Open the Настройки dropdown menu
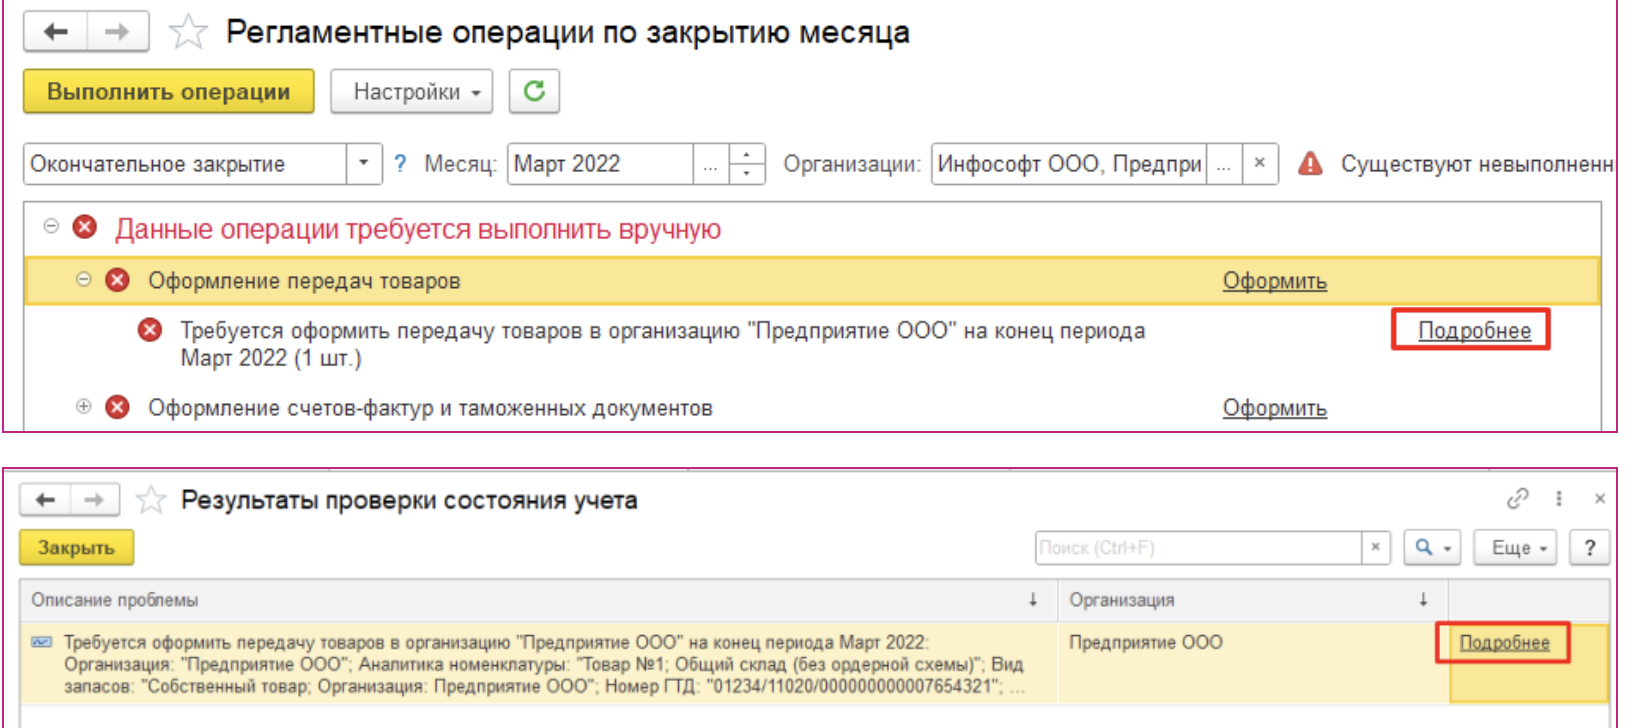Screen dimensions: 1638x728 pos(411,92)
